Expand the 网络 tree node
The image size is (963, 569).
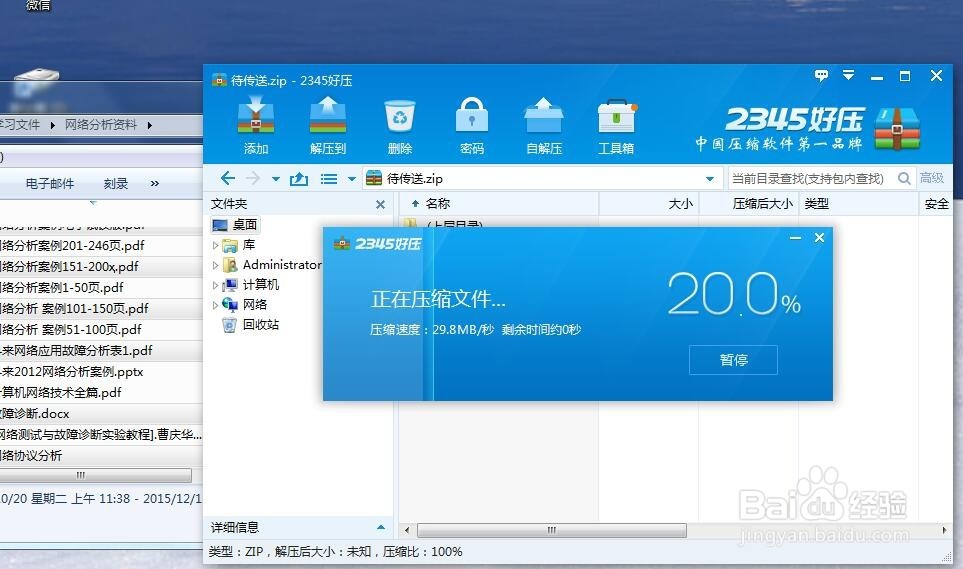pyautogui.click(x=216, y=305)
